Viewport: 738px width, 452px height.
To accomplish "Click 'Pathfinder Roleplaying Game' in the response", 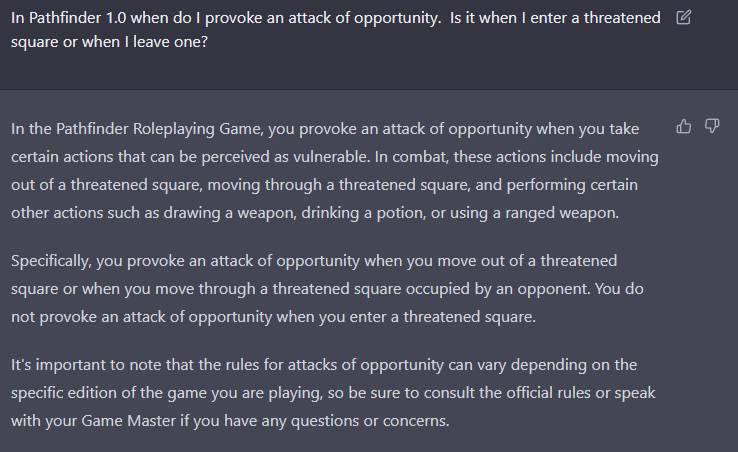I will 159,129.
